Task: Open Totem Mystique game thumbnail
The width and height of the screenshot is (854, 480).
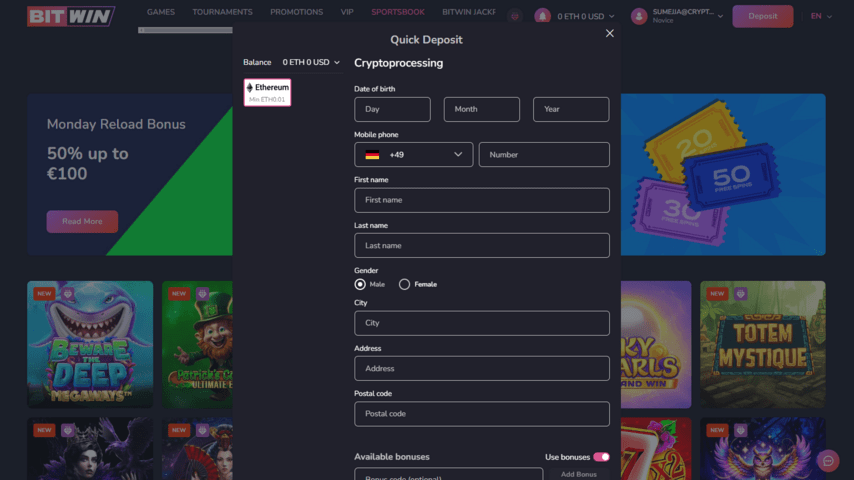Action: pyautogui.click(x=762, y=344)
